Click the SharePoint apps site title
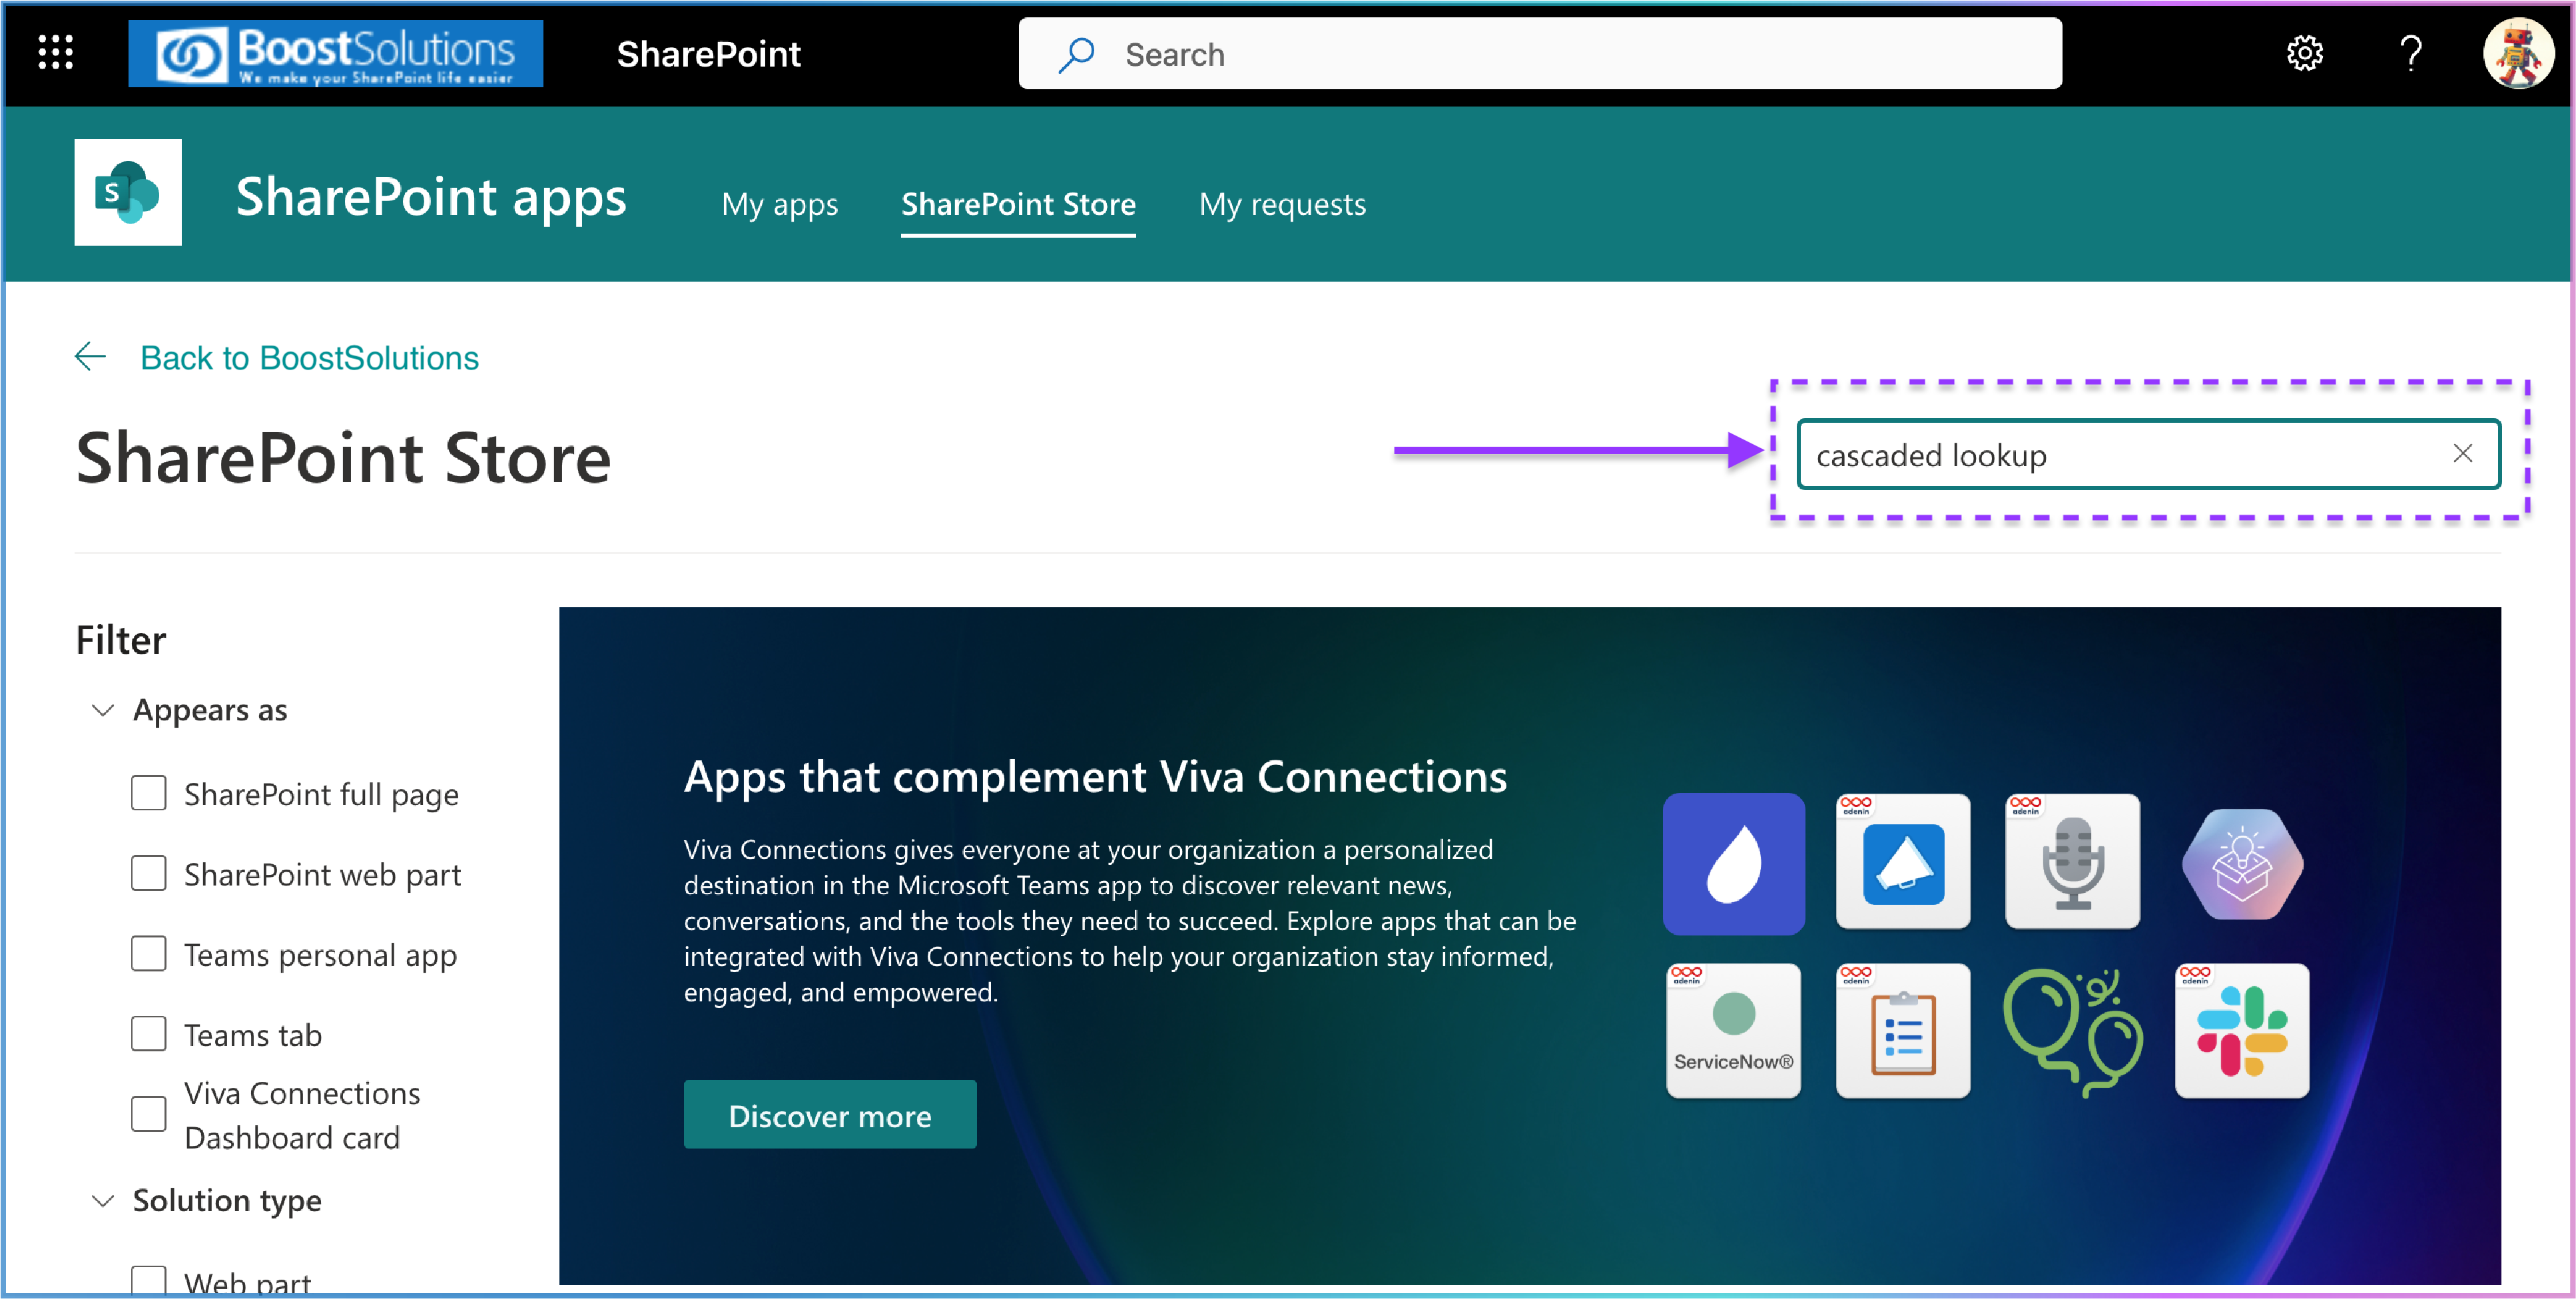The width and height of the screenshot is (2576, 1299). pyautogui.click(x=431, y=196)
